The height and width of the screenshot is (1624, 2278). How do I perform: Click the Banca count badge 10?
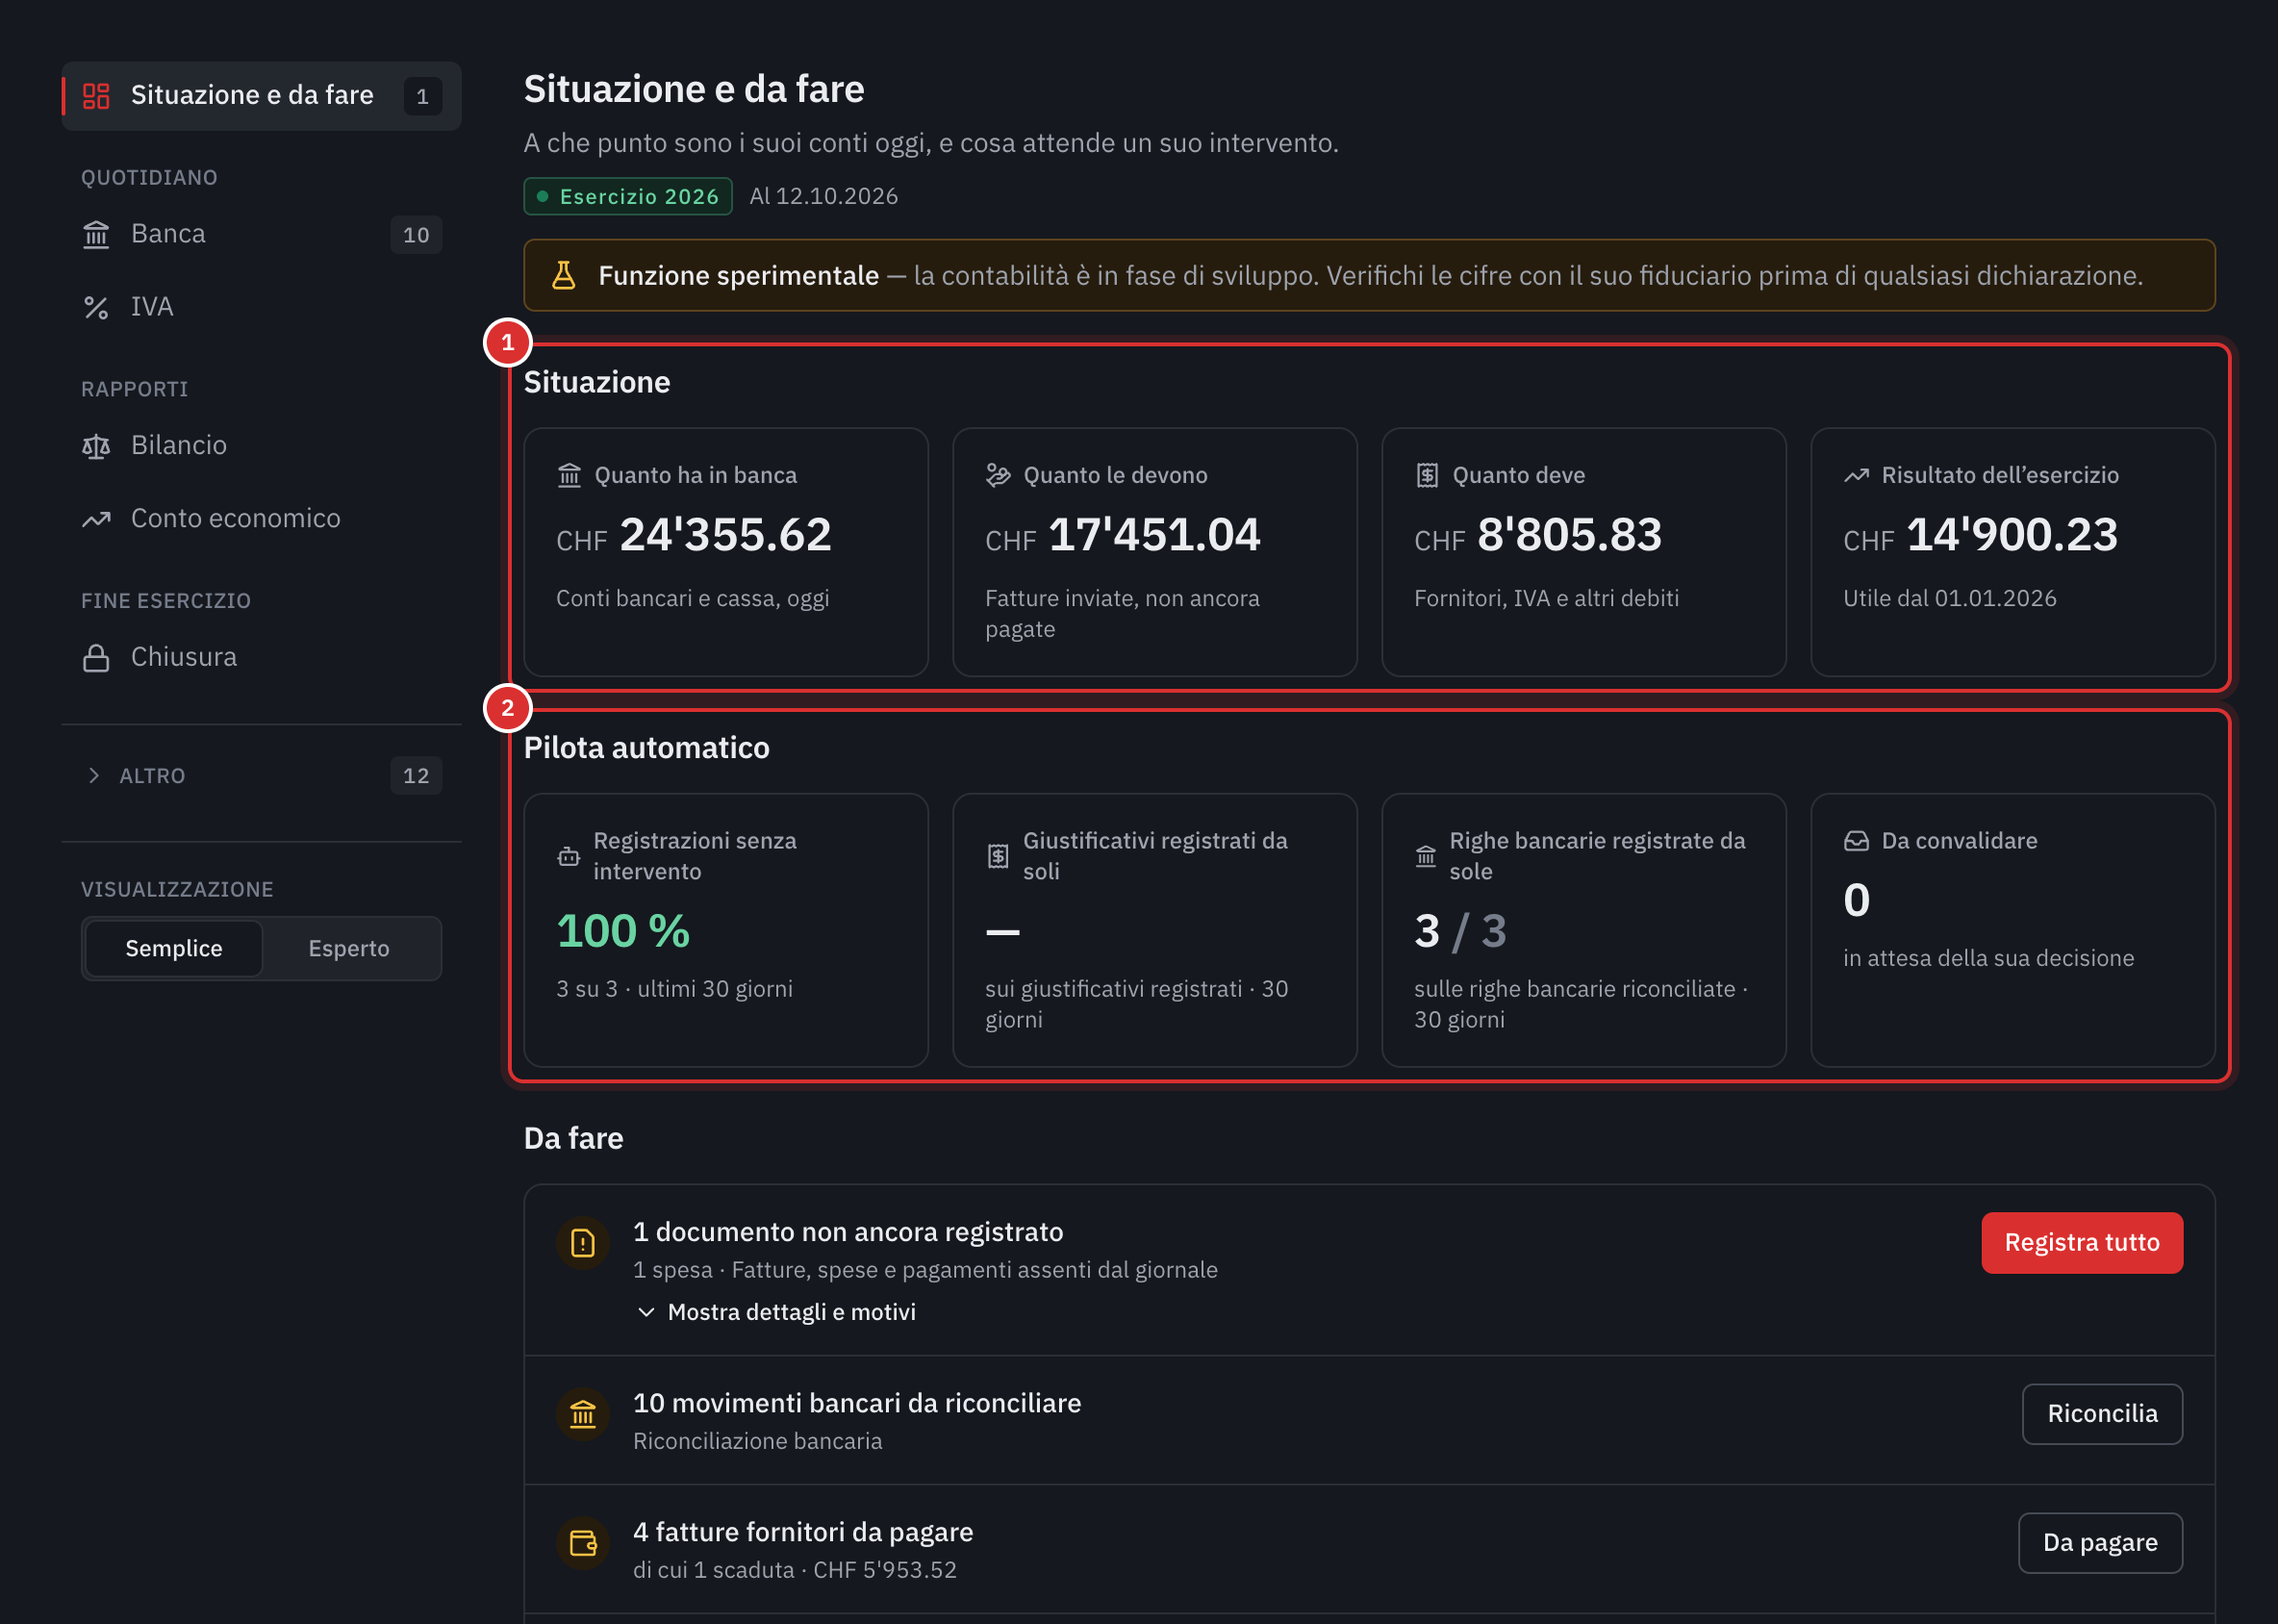pyautogui.click(x=416, y=235)
